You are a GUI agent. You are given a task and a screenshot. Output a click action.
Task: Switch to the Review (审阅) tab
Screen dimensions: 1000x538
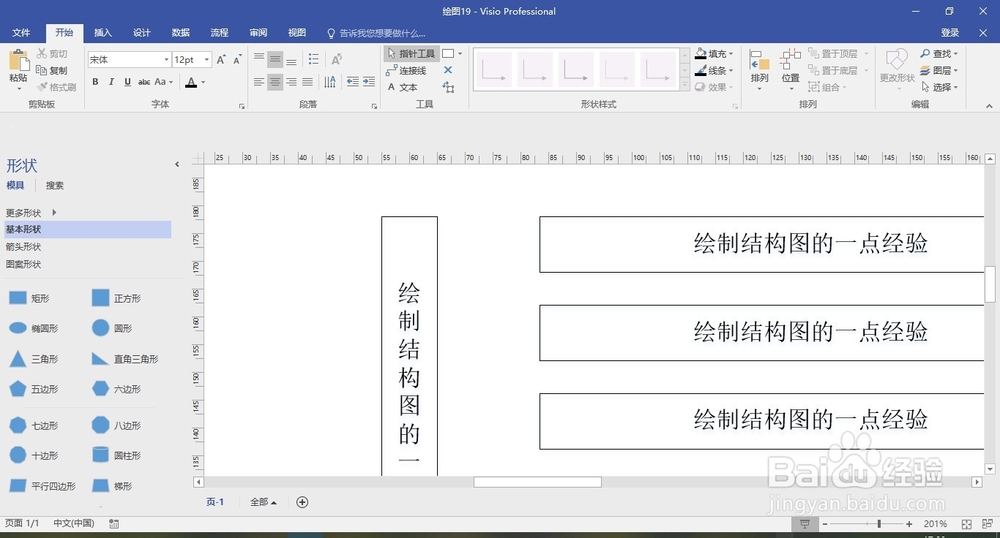point(258,33)
